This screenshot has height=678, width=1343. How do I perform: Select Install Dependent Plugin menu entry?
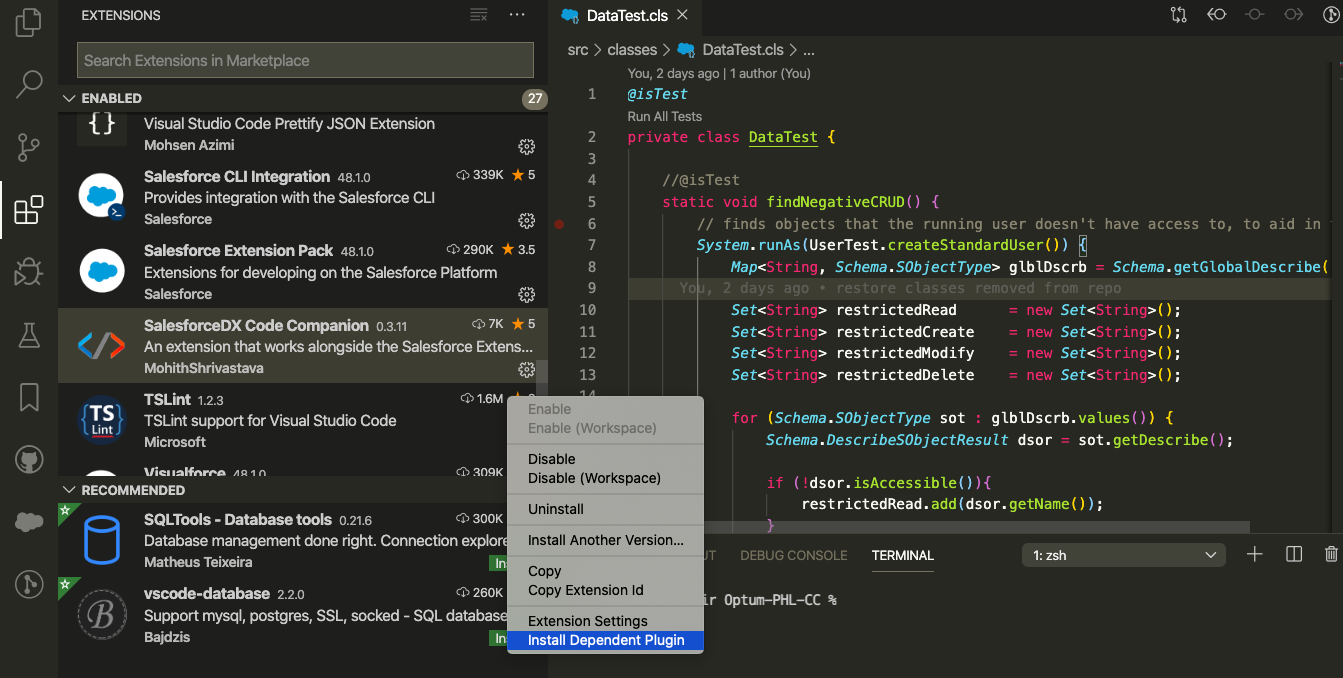(x=606, y=640)
